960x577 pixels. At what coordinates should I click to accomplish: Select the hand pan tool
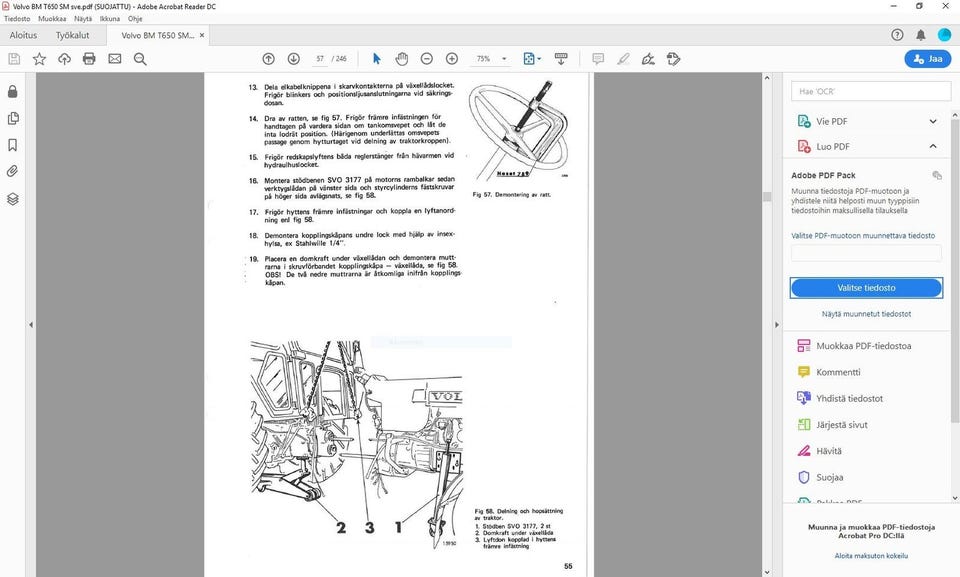coord(401,59)
